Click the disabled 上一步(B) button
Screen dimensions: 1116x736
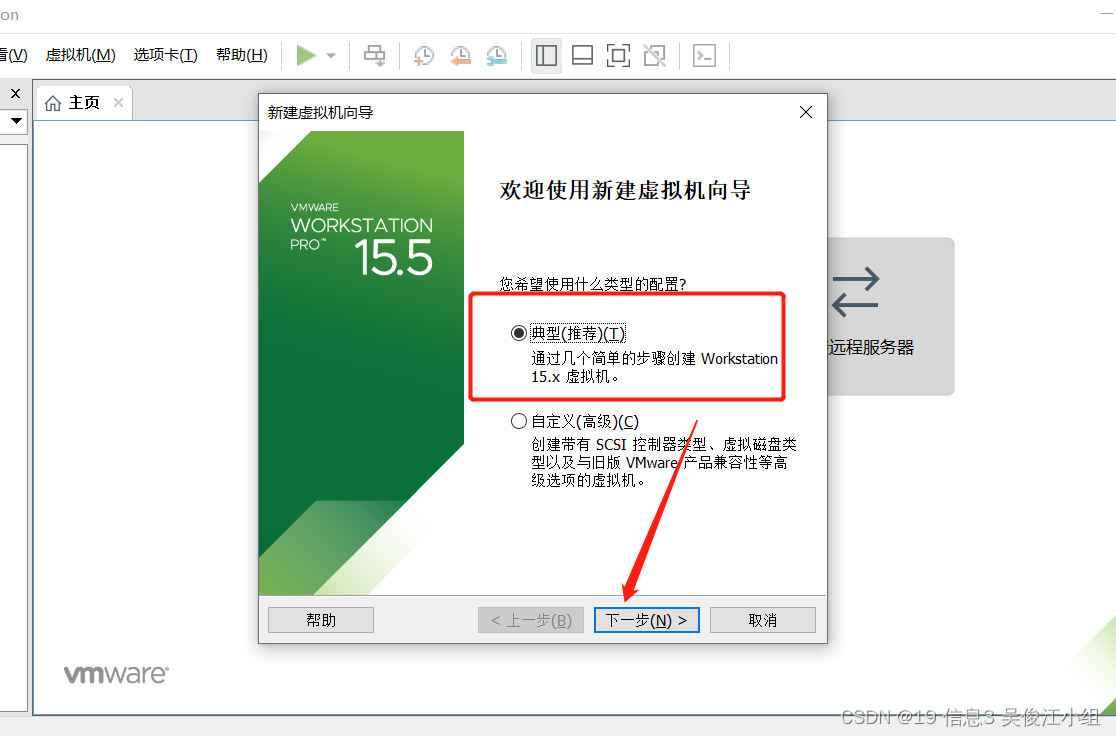[x=531, y=620]
